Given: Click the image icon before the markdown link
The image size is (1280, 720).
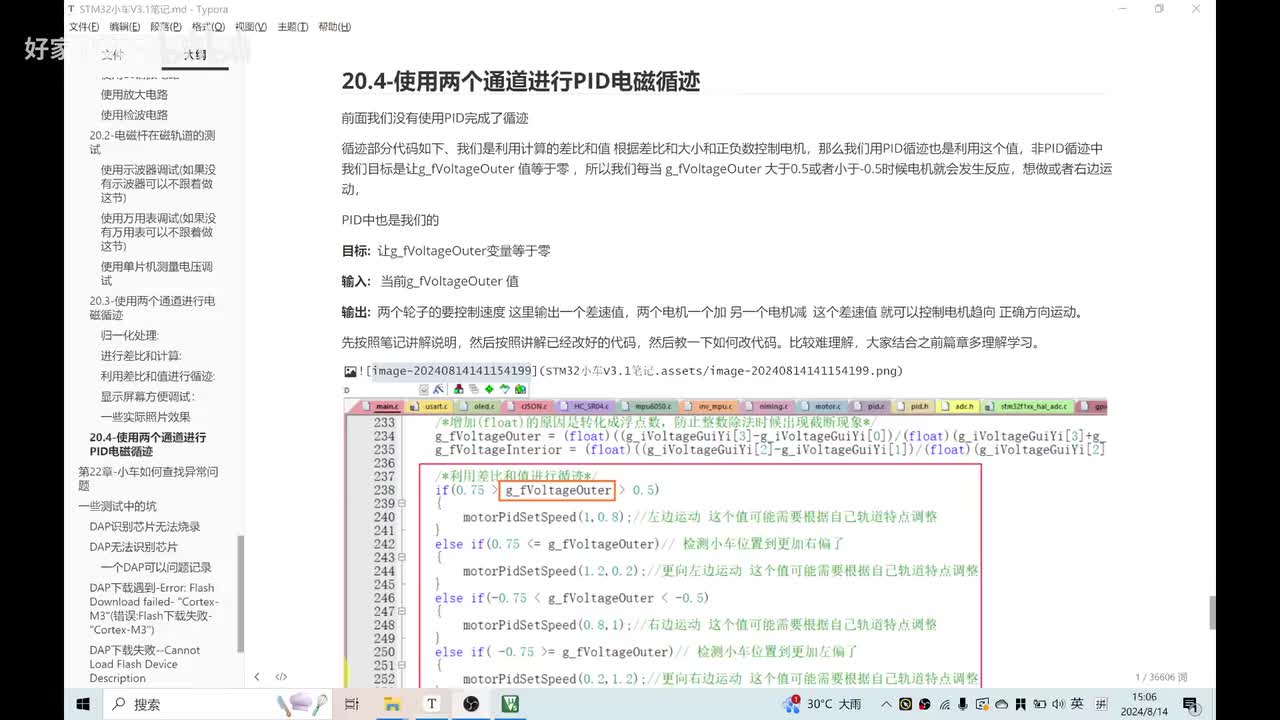Looking at the screenshot, I should point(350,371).
